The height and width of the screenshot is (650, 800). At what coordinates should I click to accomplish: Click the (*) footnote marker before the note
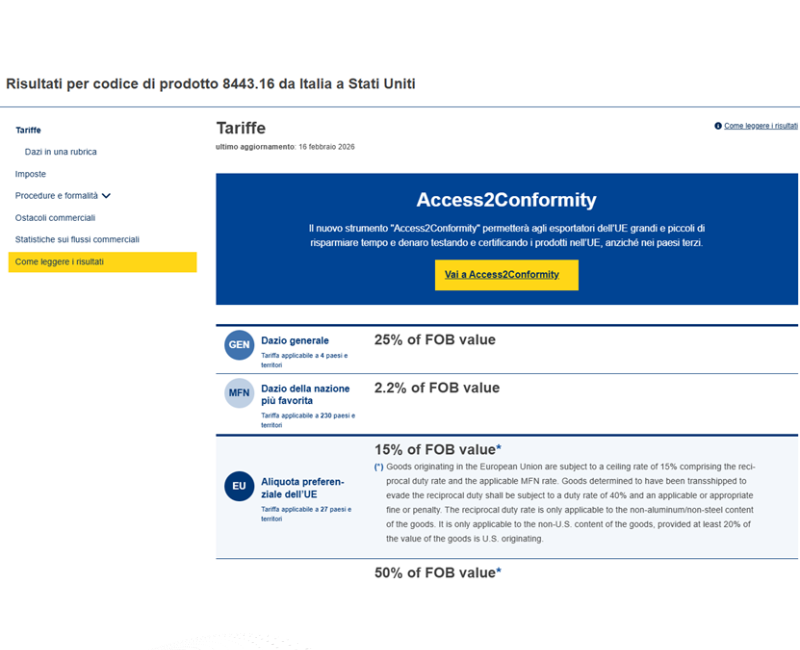pos(379,467)
